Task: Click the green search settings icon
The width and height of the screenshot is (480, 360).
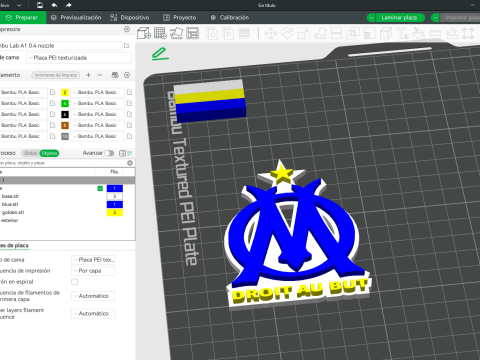Action: pyautogui.click(x=130, y=153)
